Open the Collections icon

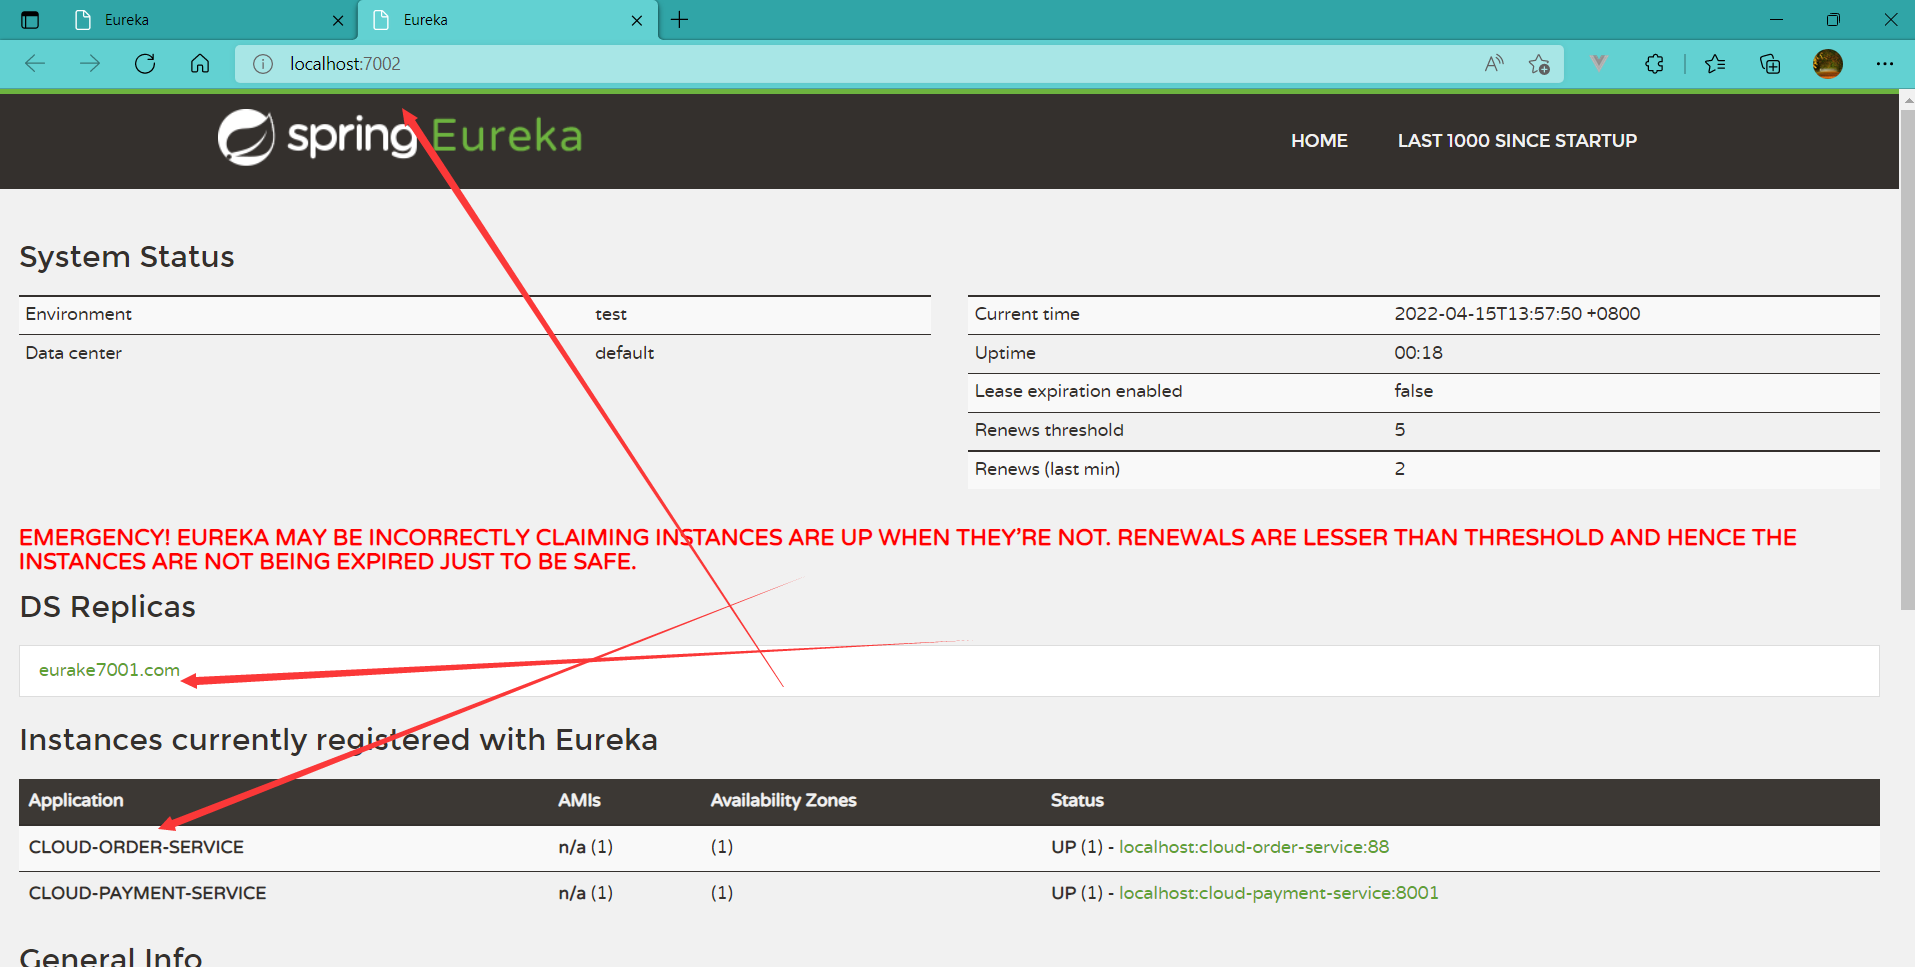click(1770, 64)
